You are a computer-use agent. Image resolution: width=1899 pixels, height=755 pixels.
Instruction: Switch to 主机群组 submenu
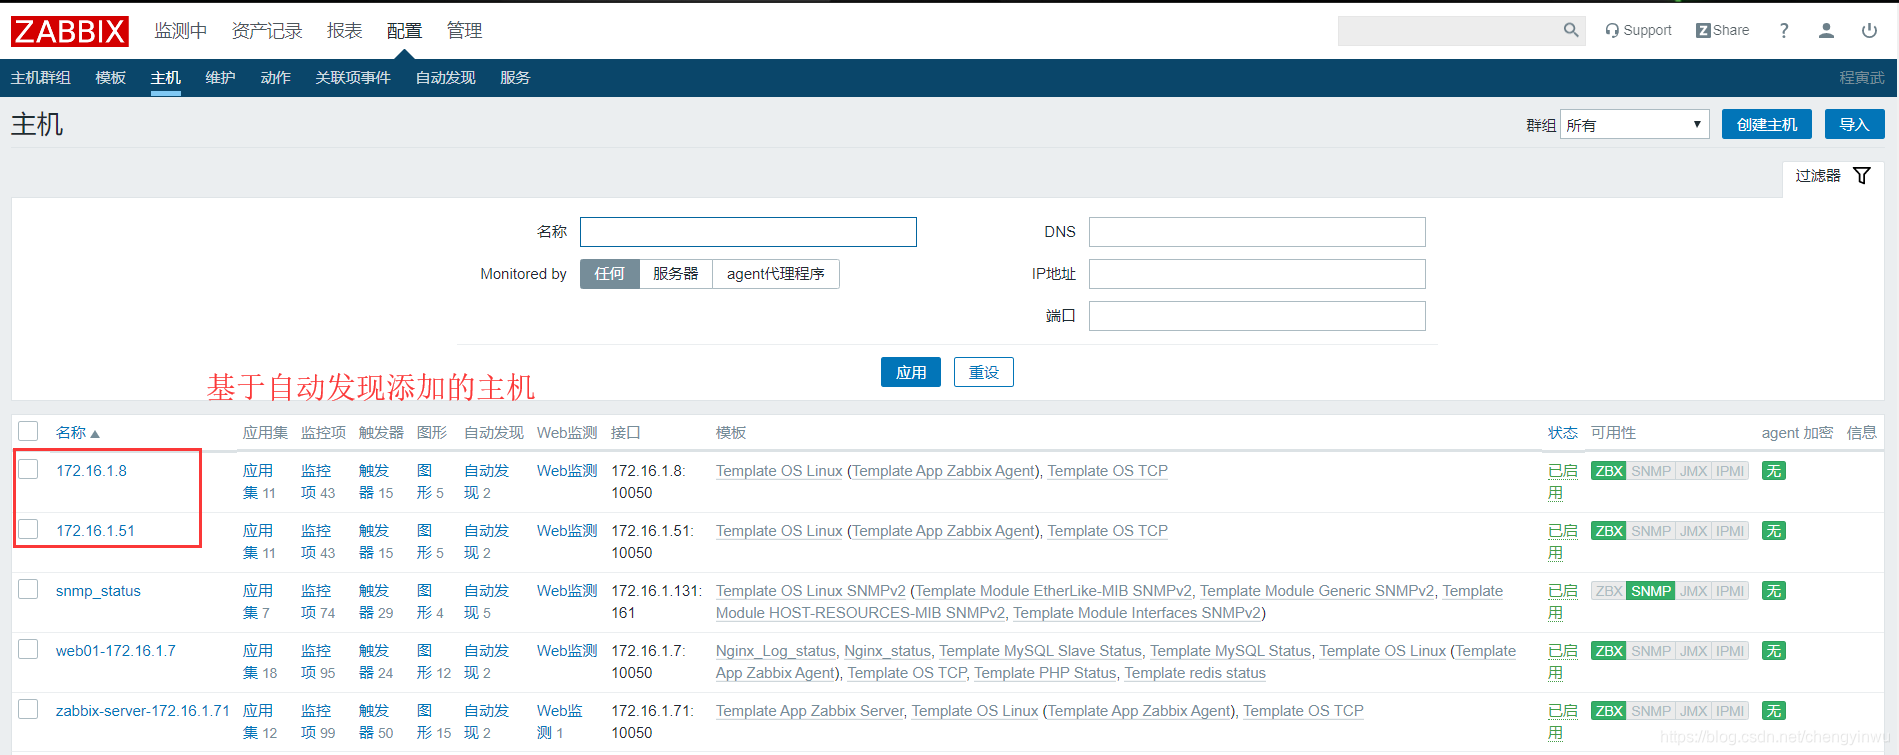point(41,78)
